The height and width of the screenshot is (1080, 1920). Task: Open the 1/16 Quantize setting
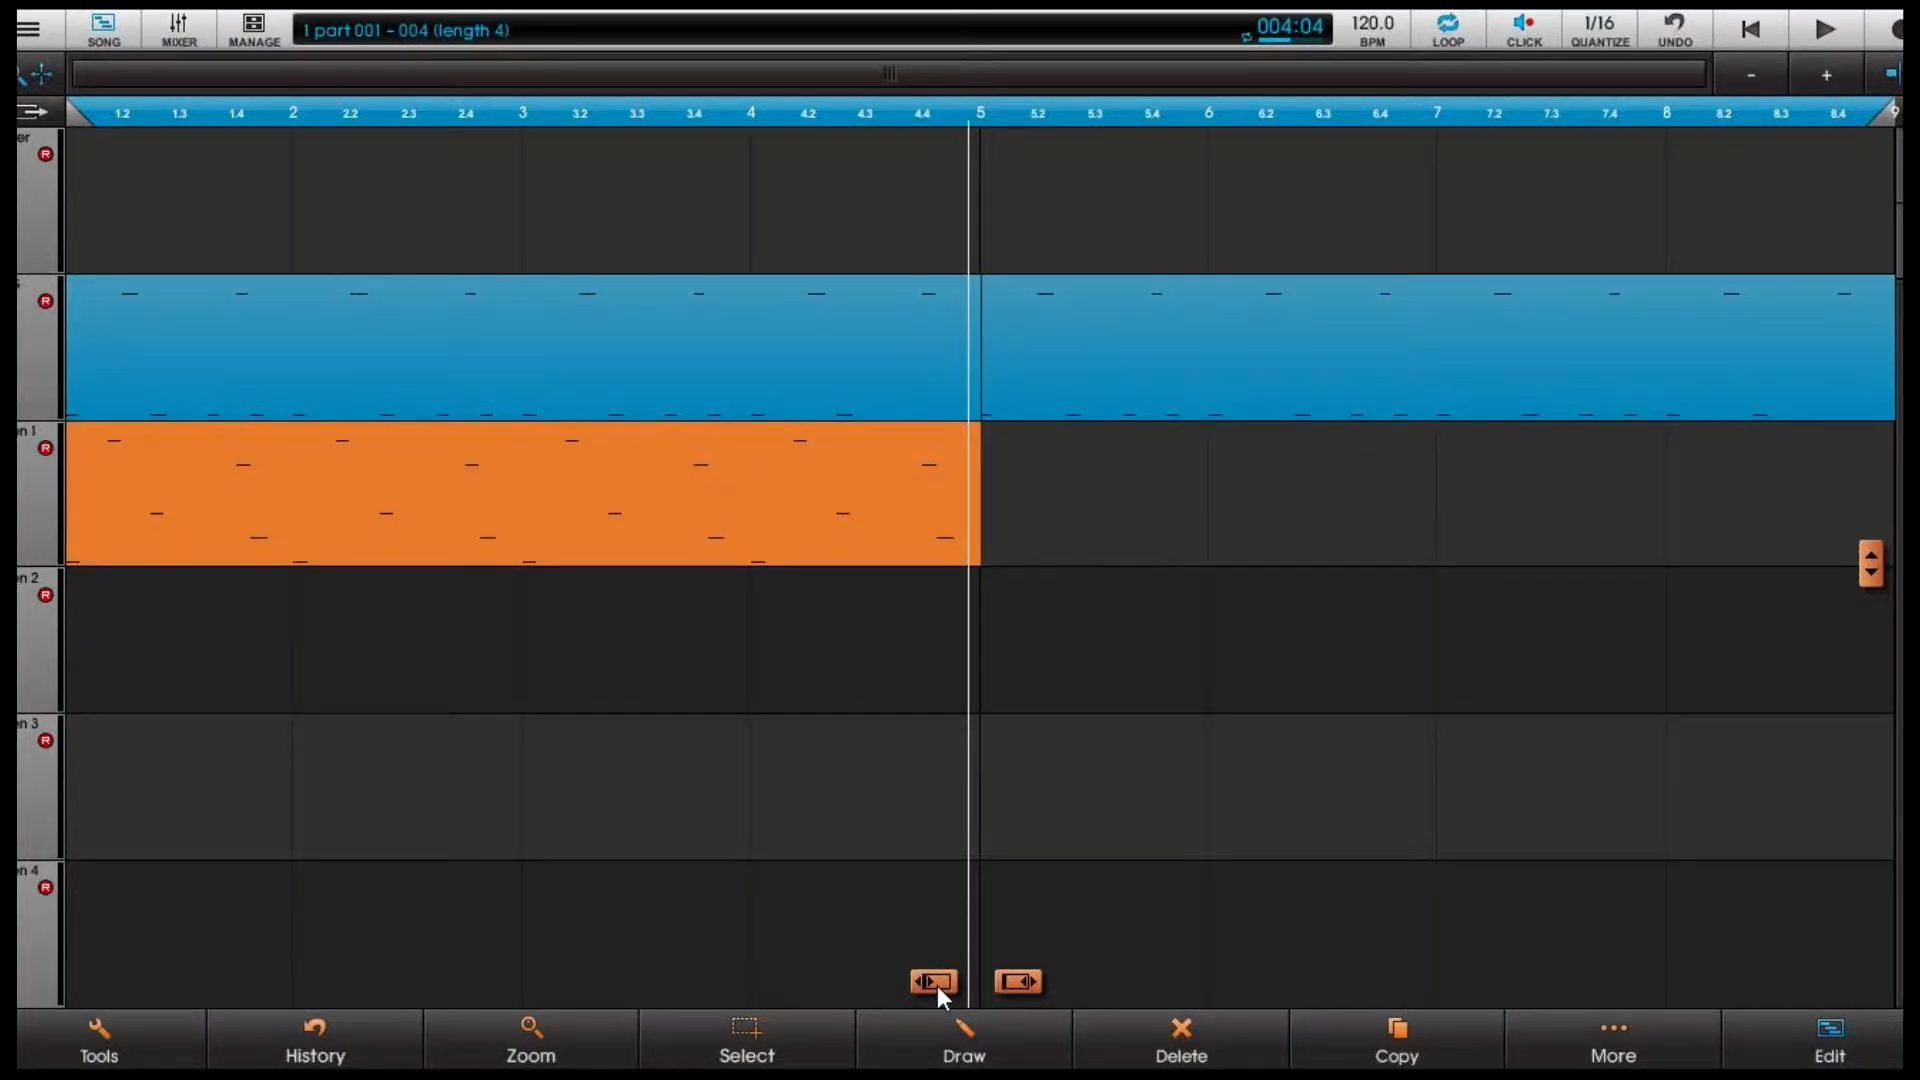click(1599, 30)
